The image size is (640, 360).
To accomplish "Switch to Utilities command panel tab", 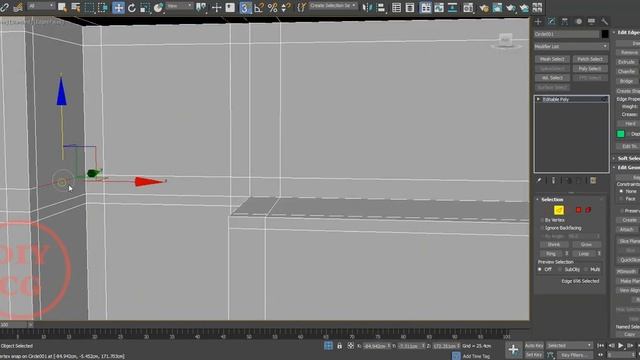I will pos(604,22).
